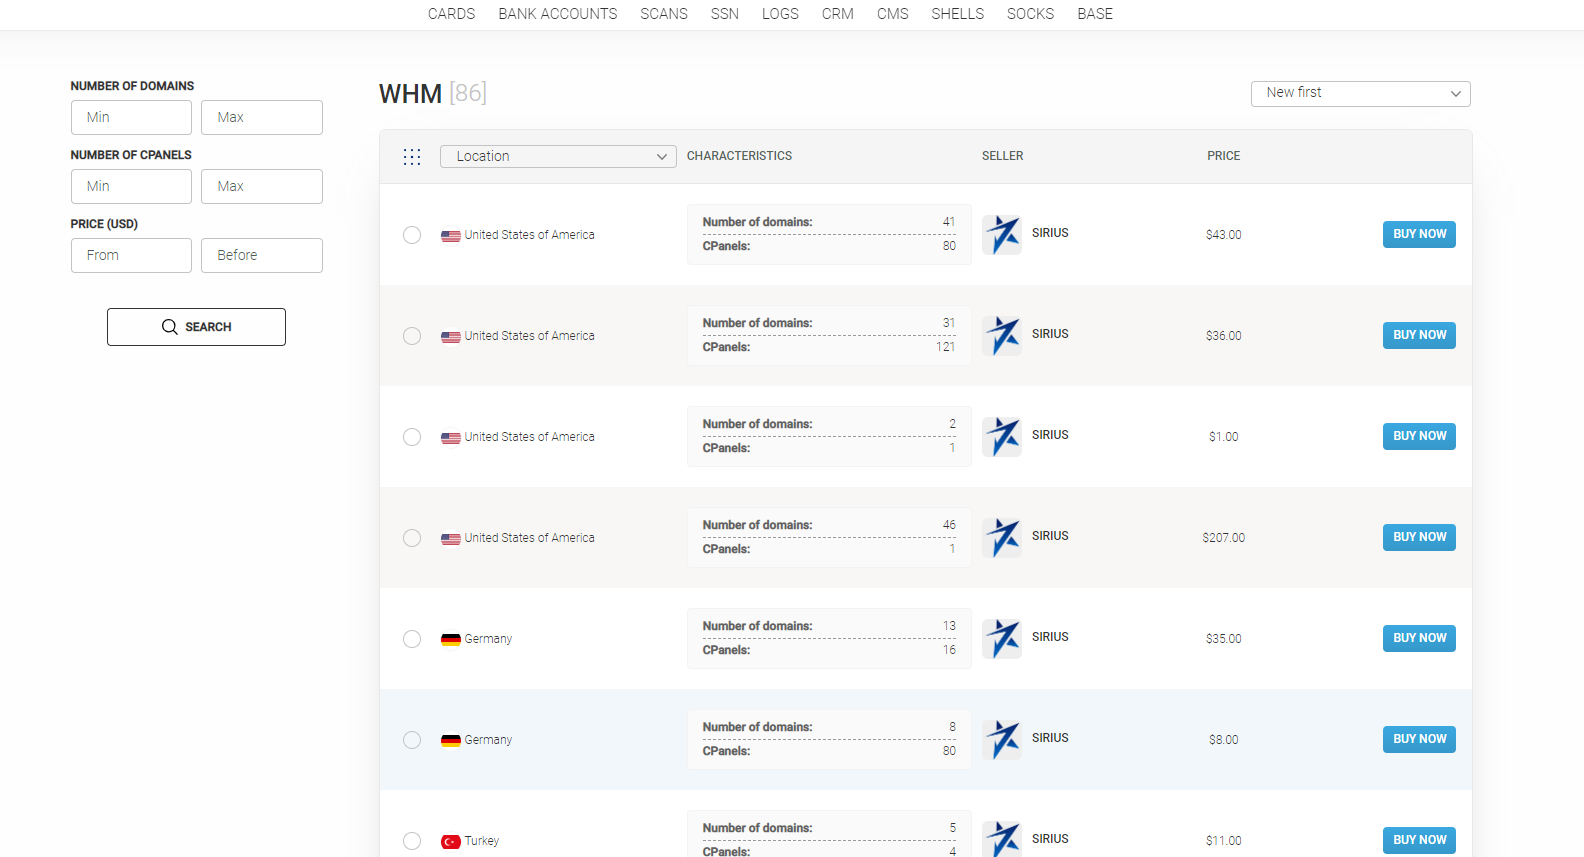
Task: Open the SOCKS menu item
Action: click(x=1031, y=14)
